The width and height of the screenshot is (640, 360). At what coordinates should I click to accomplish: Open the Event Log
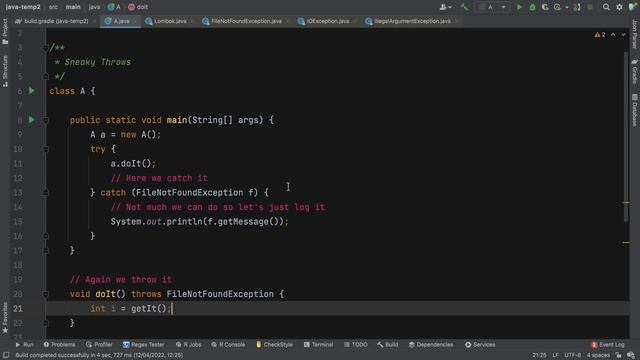[x=608, y=344]
